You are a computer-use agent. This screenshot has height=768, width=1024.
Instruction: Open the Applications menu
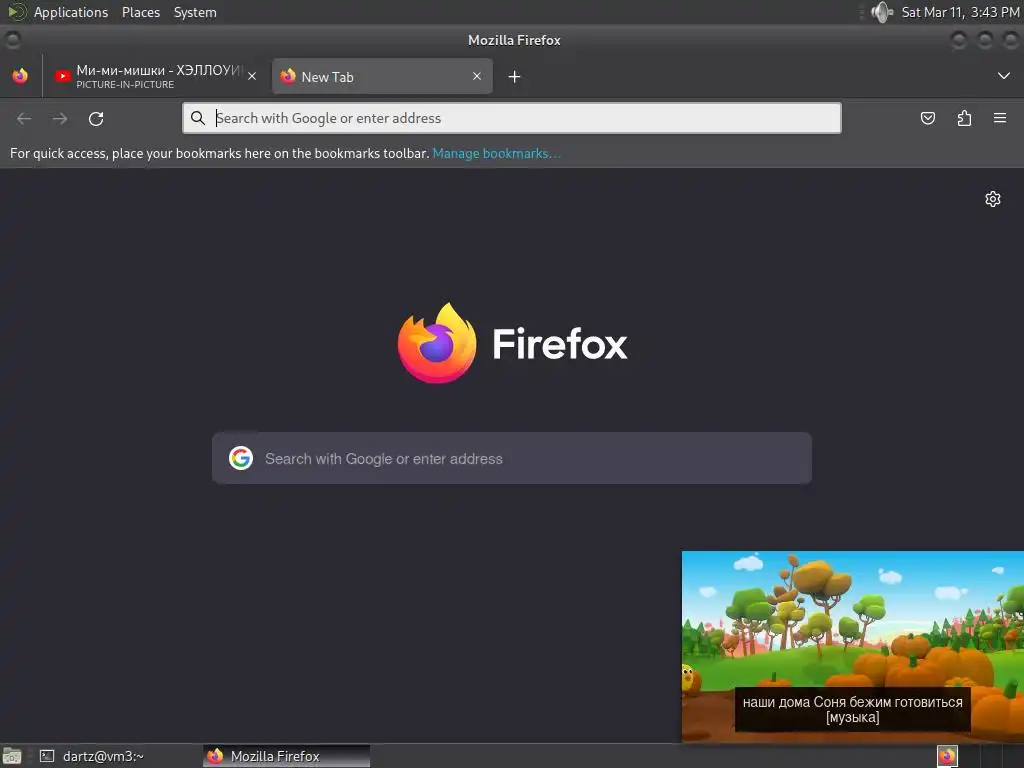point(71,12)
